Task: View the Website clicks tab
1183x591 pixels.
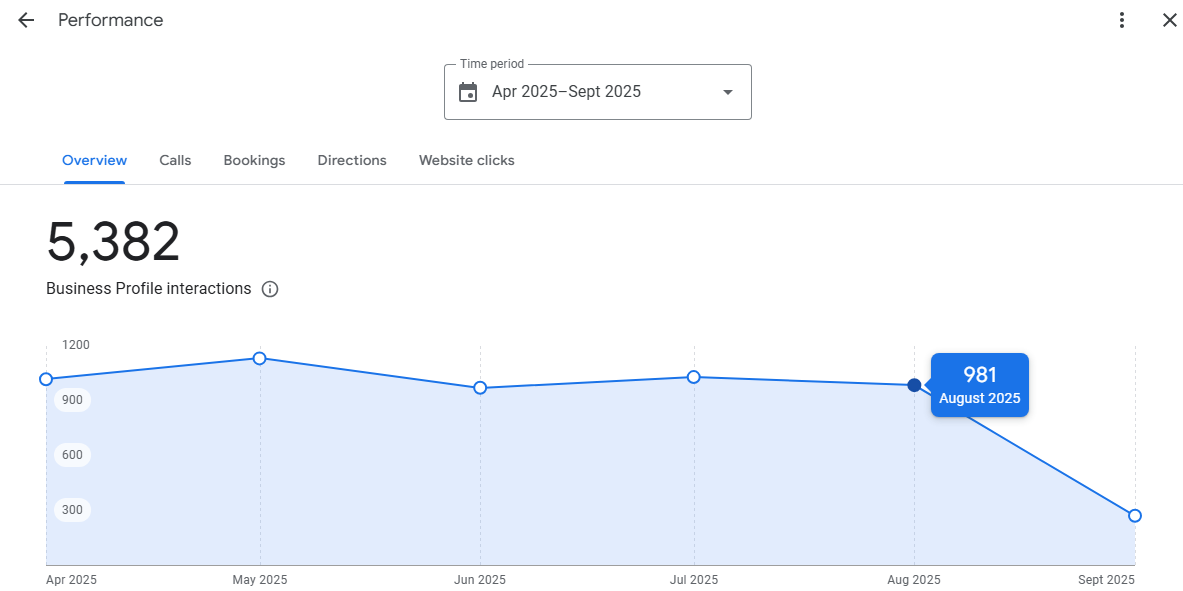Action: click(466, 160)
